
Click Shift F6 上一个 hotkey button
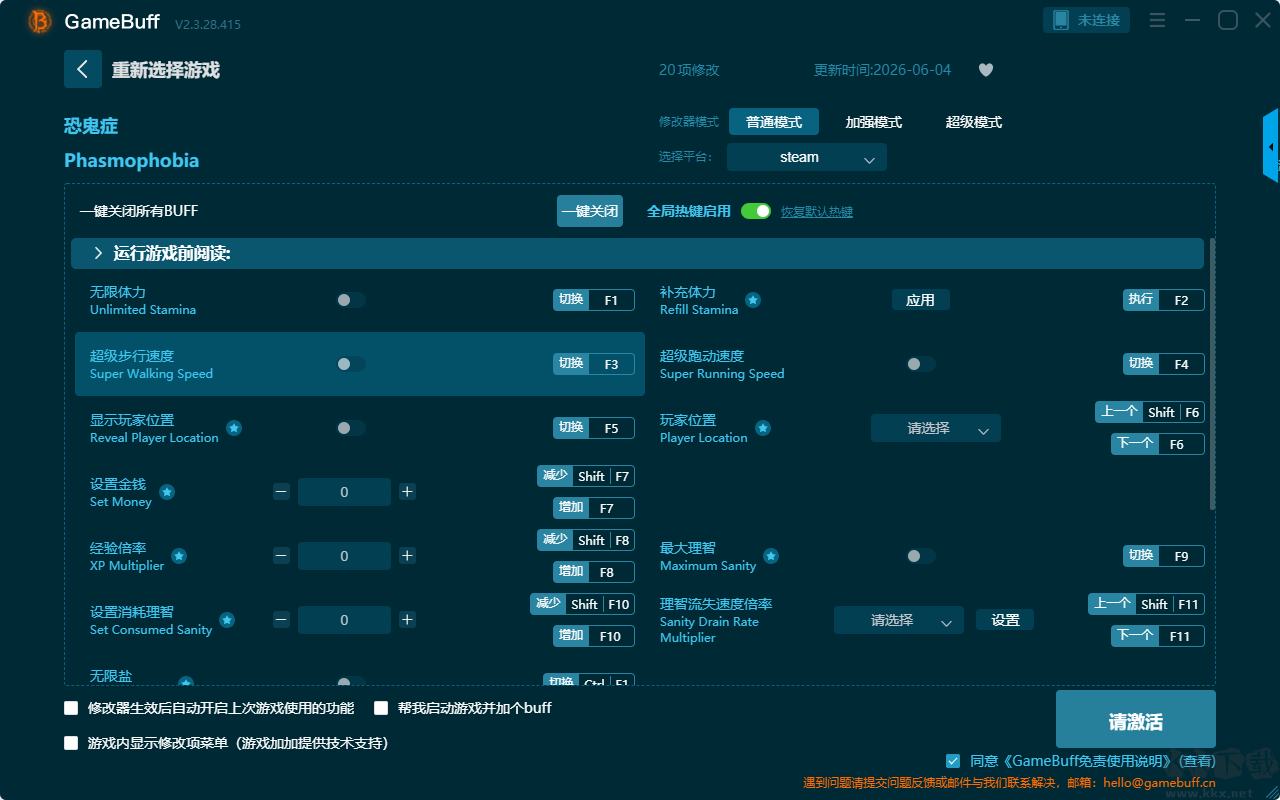click(x=1150, y=412)
